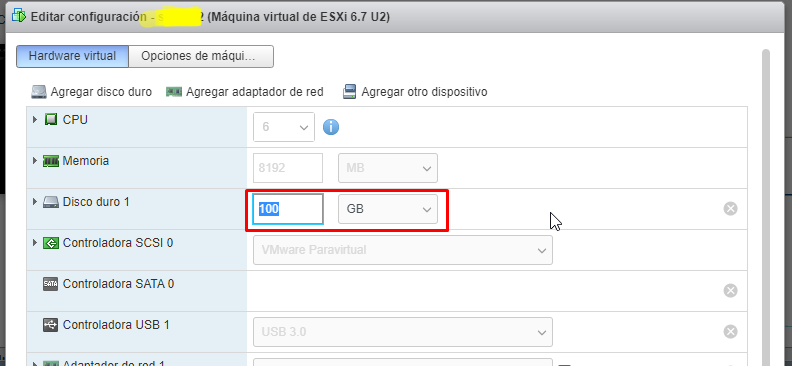This screenshot has width=792, height=366.
Task: Click Agregar adaptador de red button
Action: click(x=245, y=92)
